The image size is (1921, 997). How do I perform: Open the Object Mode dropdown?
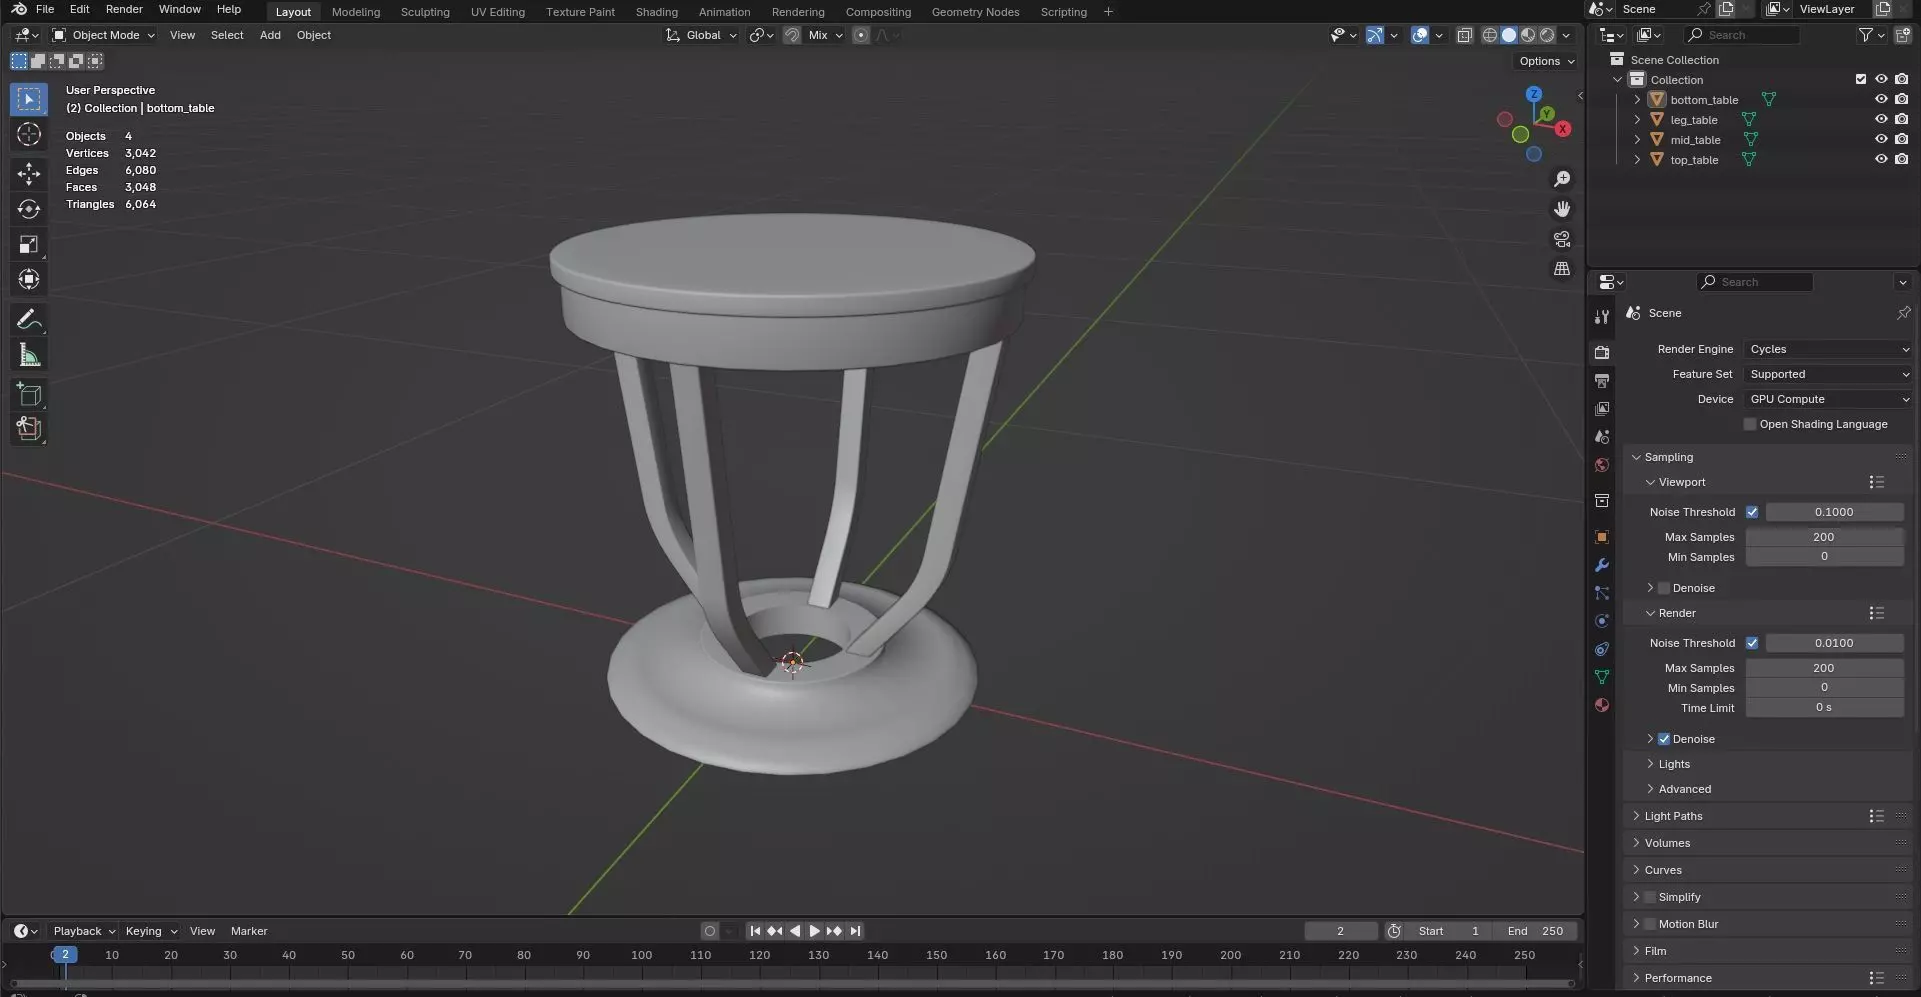pos(104,35)
